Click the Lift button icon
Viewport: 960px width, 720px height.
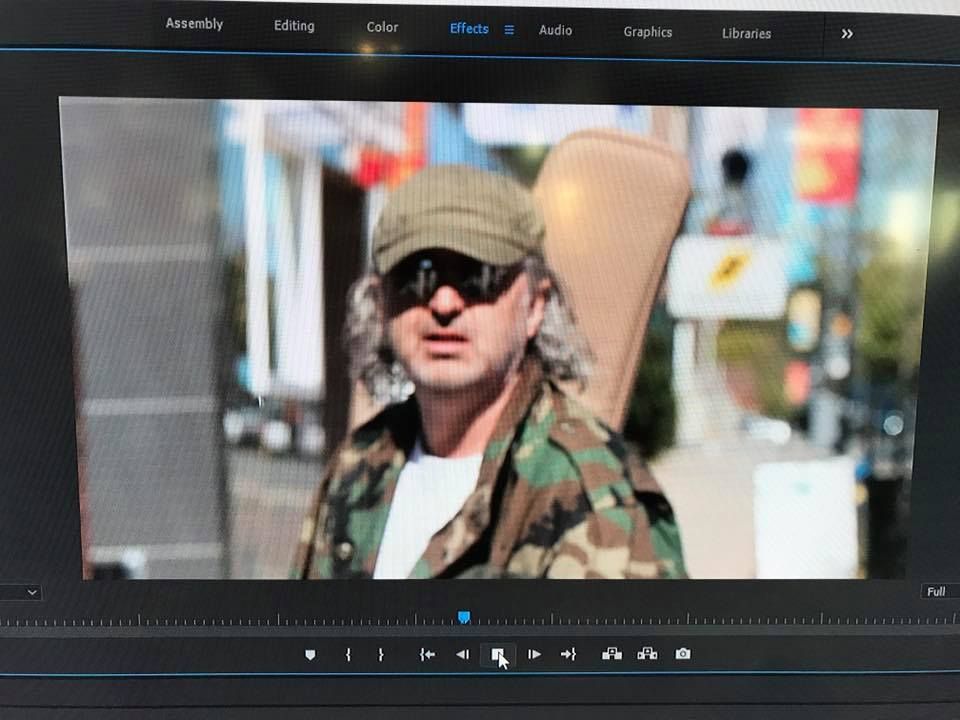[x=612, y=654]
